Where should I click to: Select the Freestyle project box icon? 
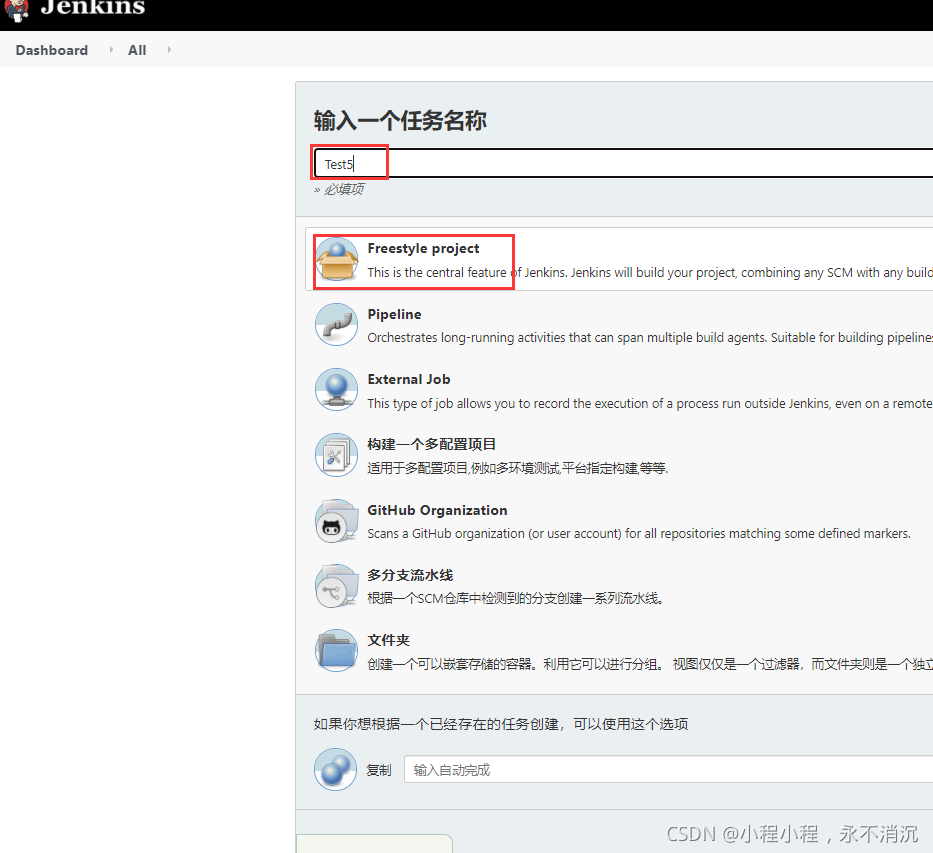pyautogui.click(x=336, y=259)
